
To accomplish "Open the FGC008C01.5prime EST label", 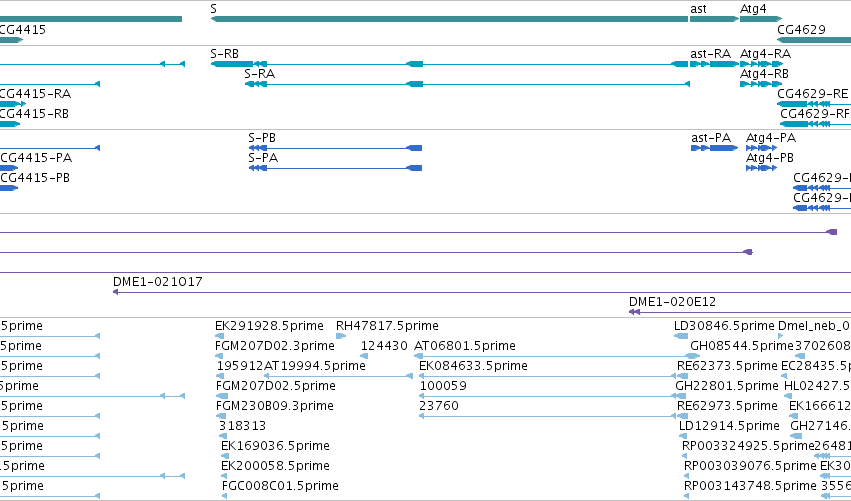I will pyautogui.click(x=280, y=486).
